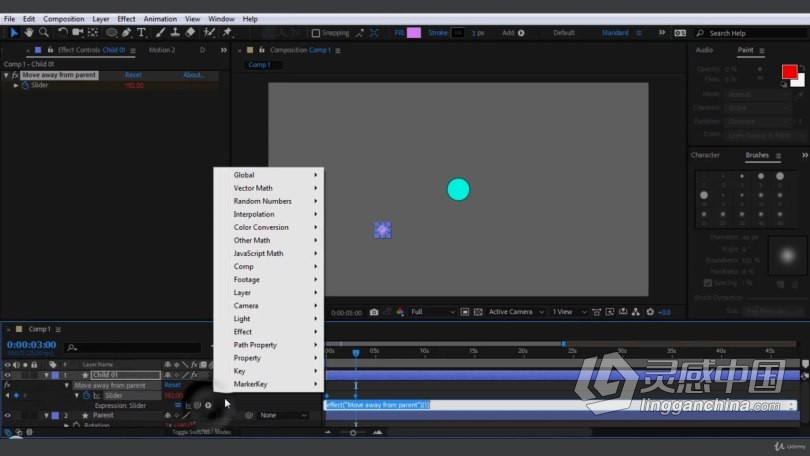Screen dimensions: 810x456
Task: Click Toggle Switches / Modes button
Action: point(201,432)
